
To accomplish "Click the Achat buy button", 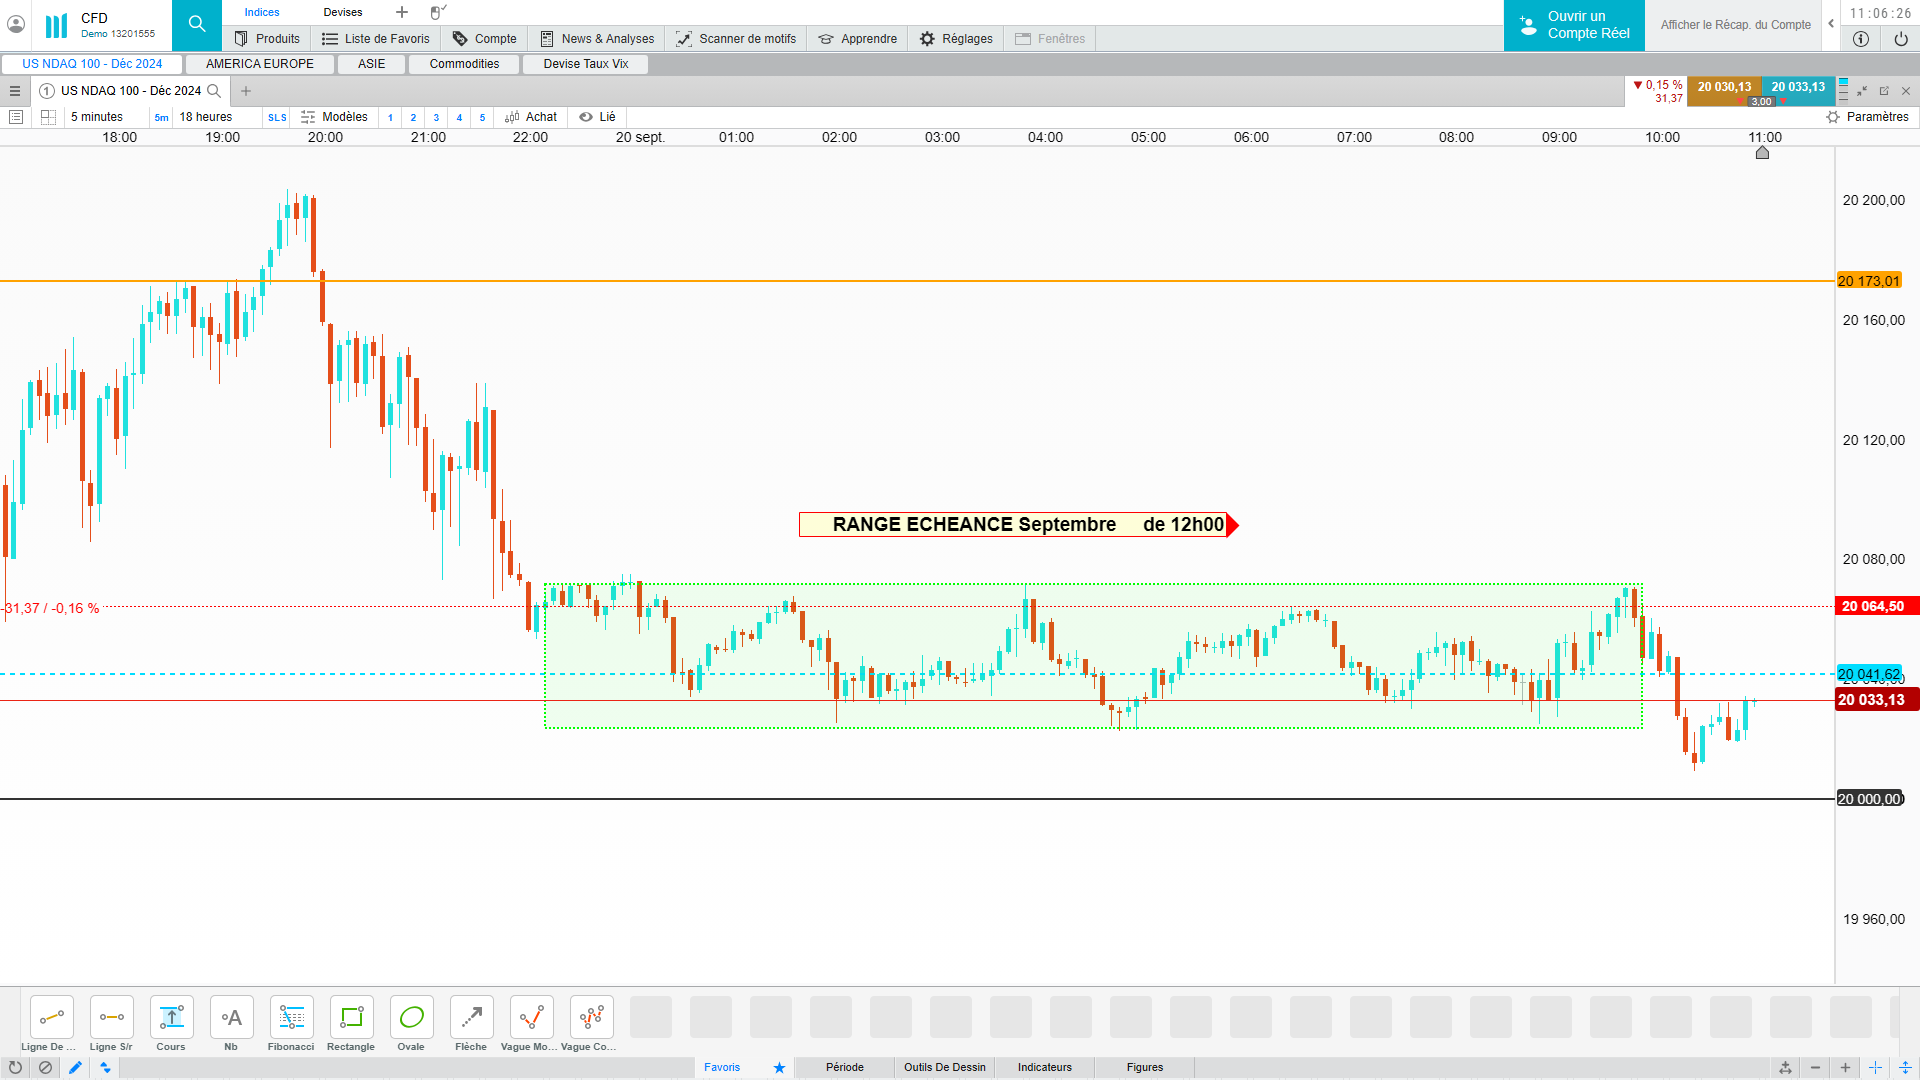I will click(x=531, y=117).
